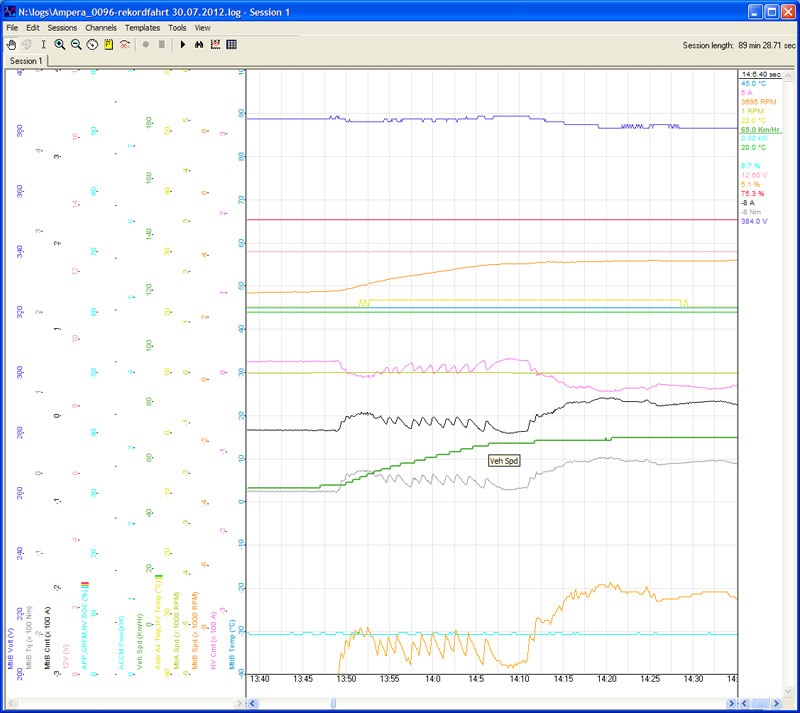Viewport: 800px width, 713px height.
Task: Select the I-beam cursor tool
Action: tap(42, 45)
